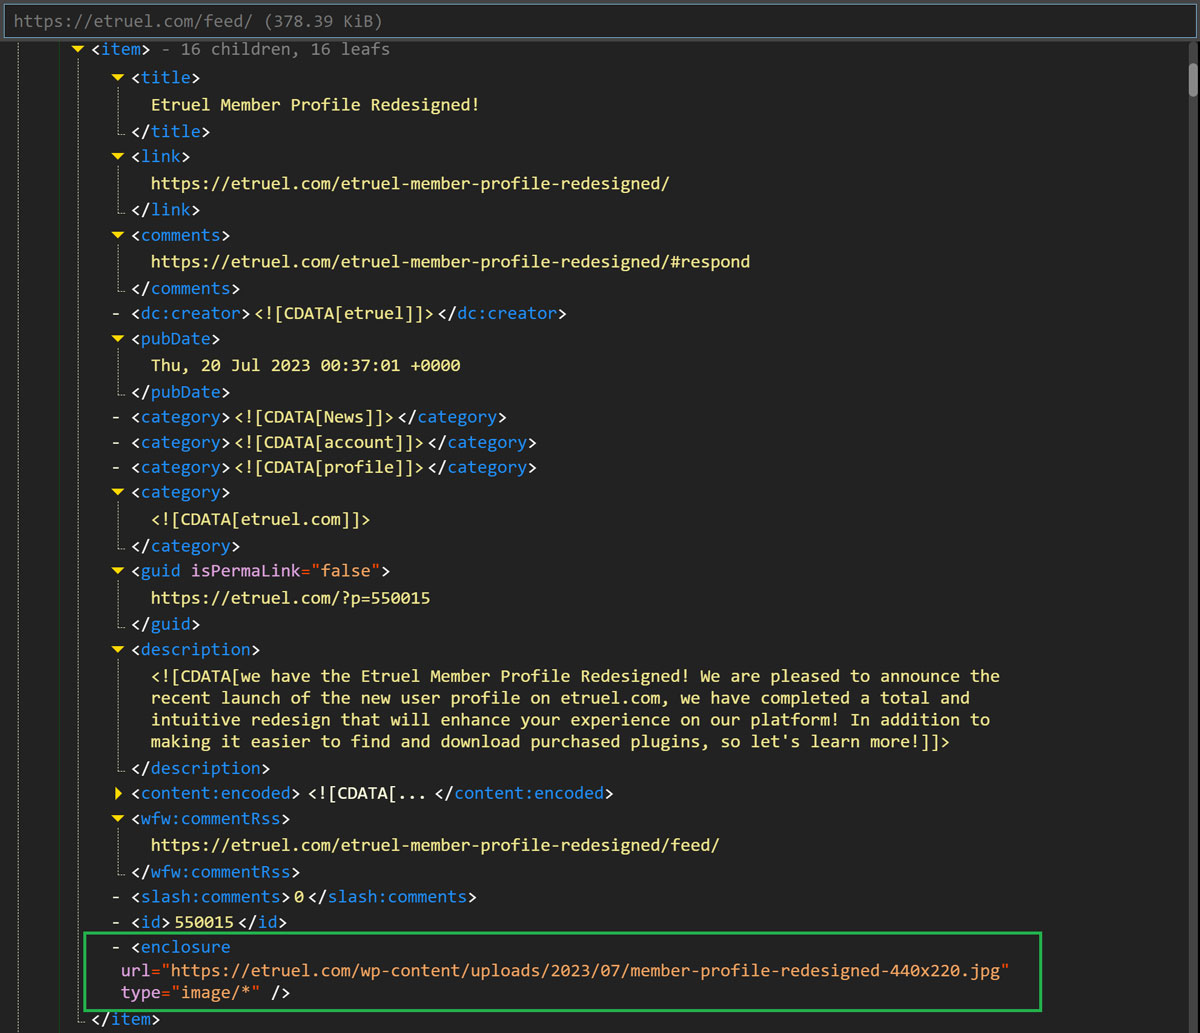Click the closing </comments> tag

click(x=185, y=289)
